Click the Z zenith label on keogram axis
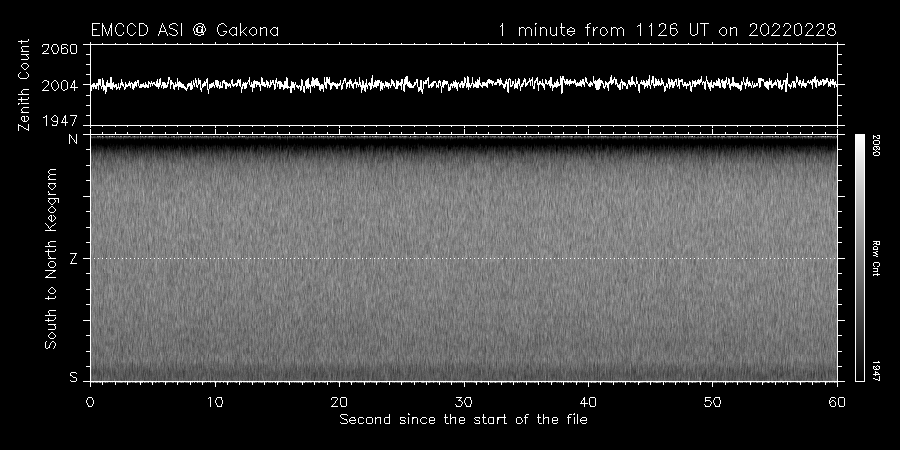This screenshot has height=450, width=900. click(73, 259)
